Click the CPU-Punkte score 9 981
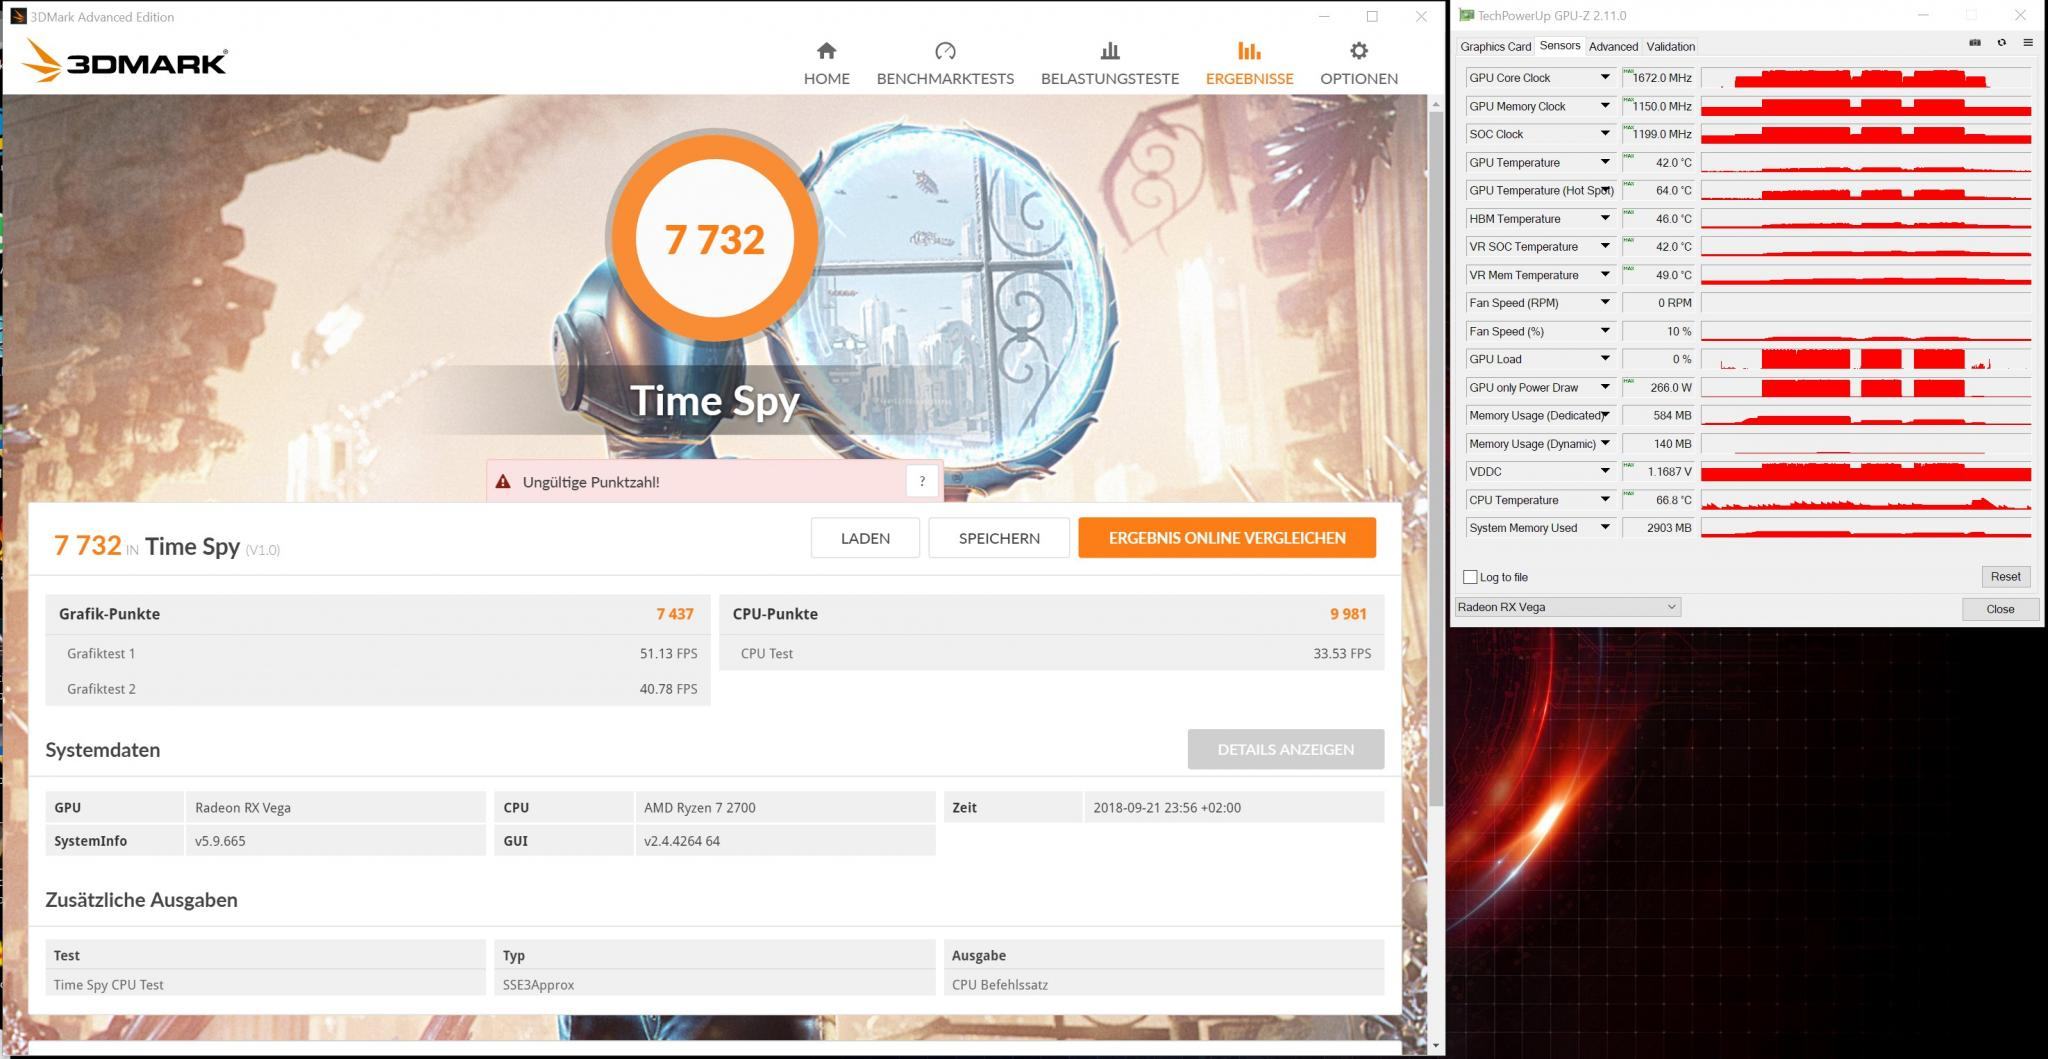The height and width of the screenshot is (1059, 2048). (x=1348, y=614)
